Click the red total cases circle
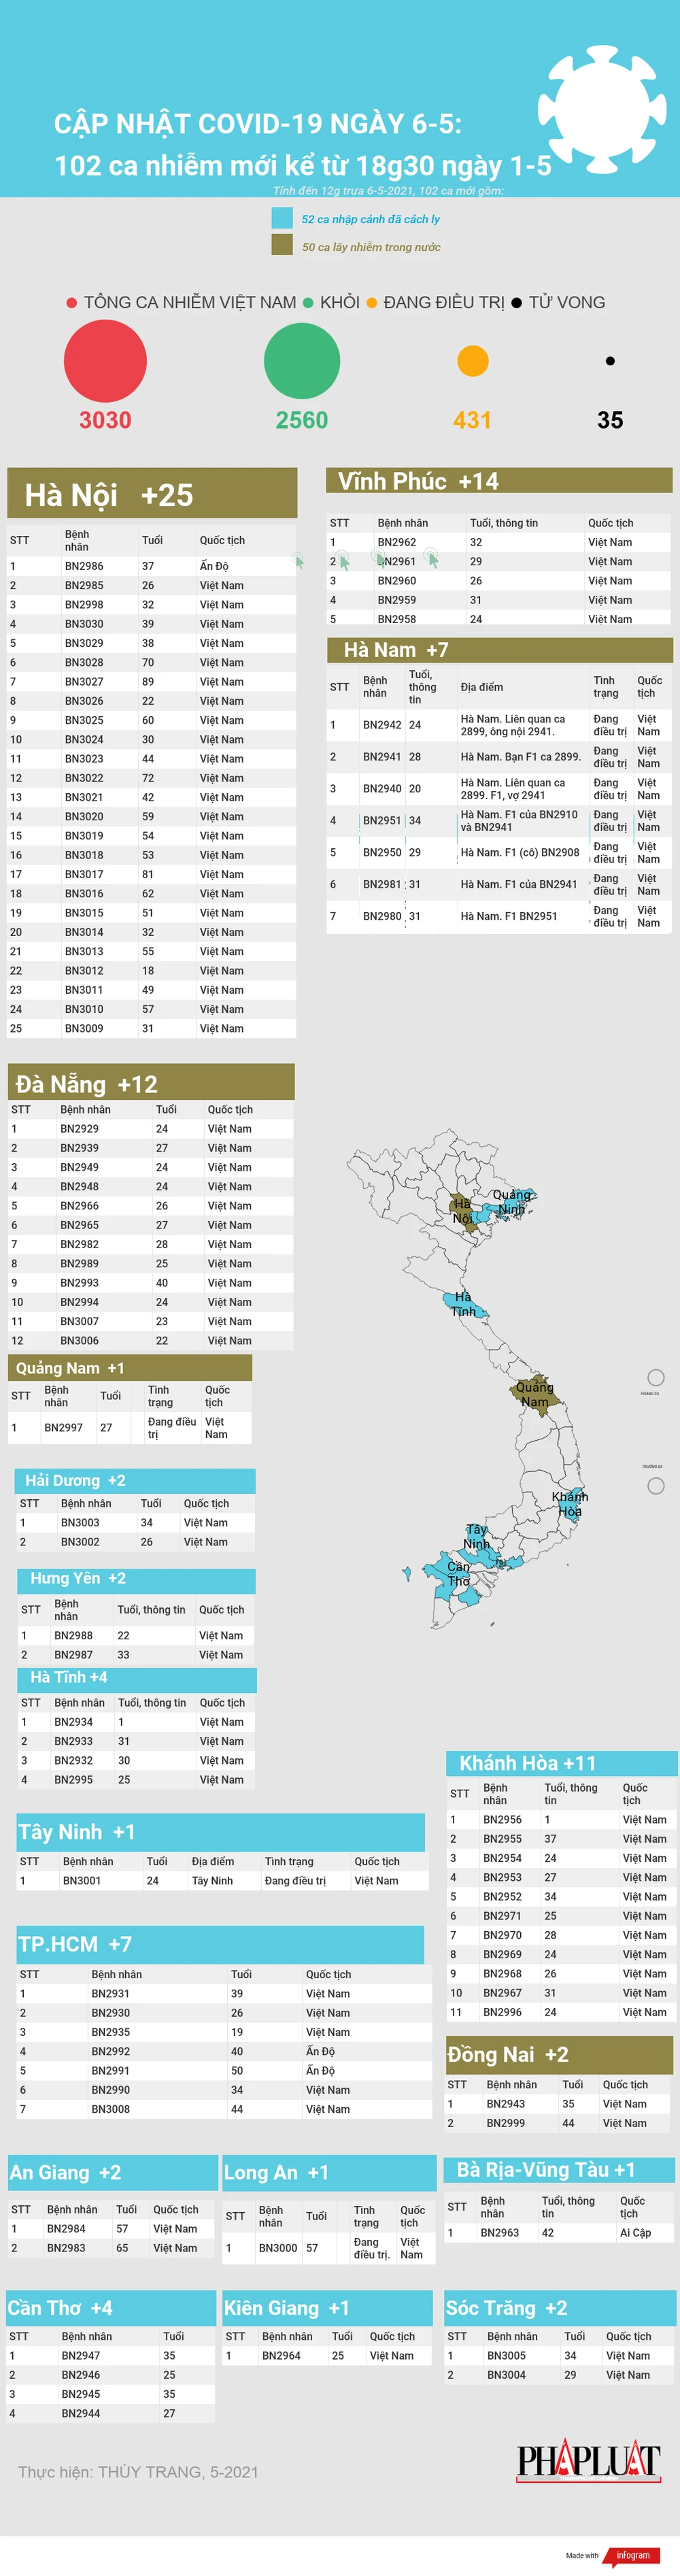680x2576 pixels. [105, 361]
